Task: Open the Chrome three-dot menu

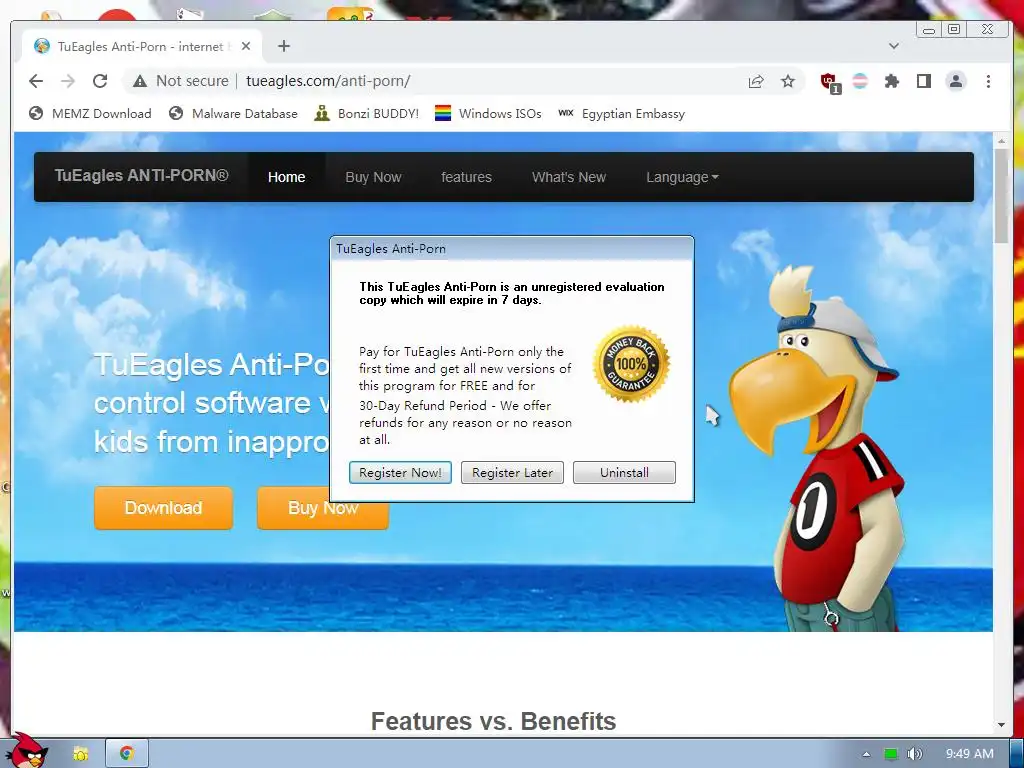Action: click(x=988, y=81)
